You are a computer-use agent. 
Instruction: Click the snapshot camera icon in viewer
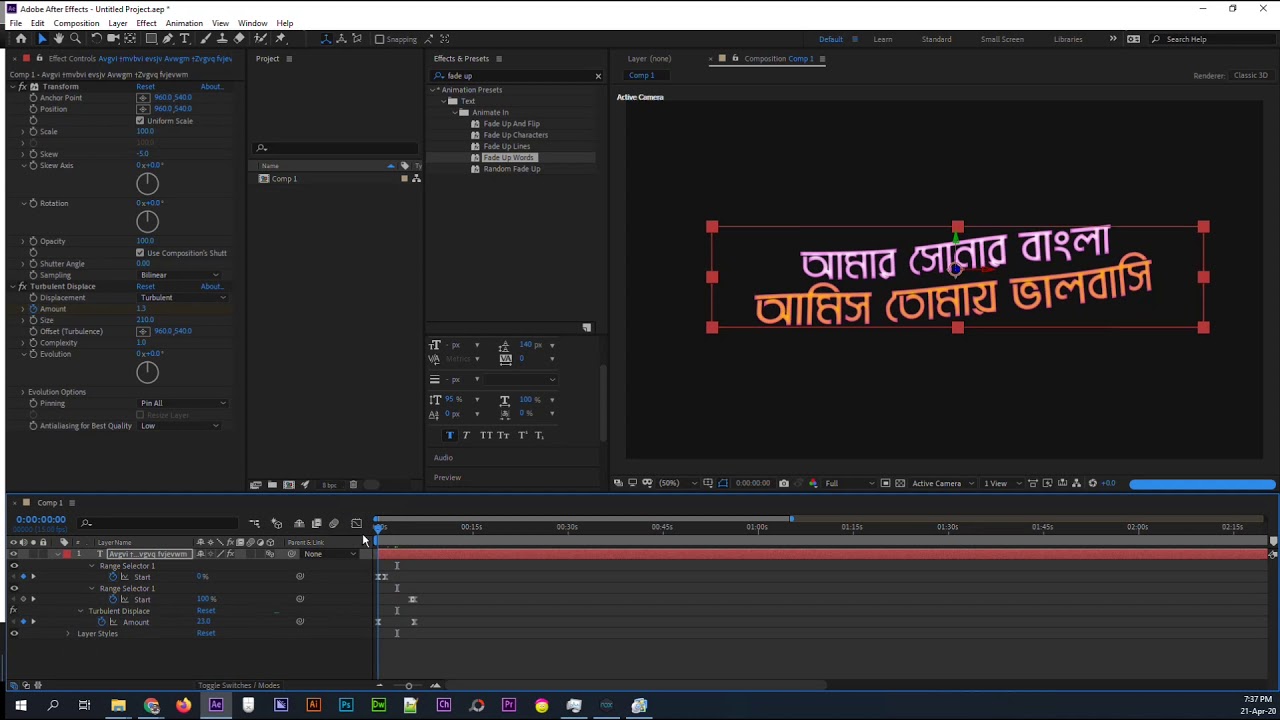pyautogui.click(x=784, y=483)
